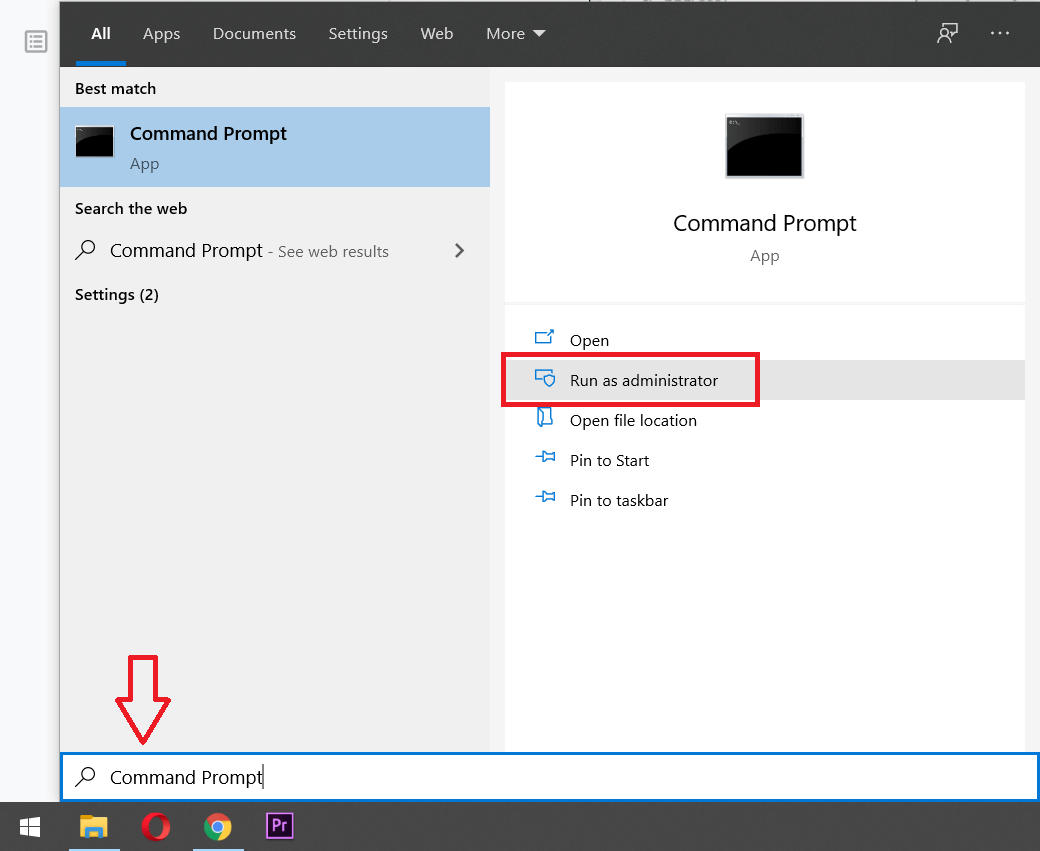Click inside the search input field
Screen dimensions: 1040x851
coord(400,777)
